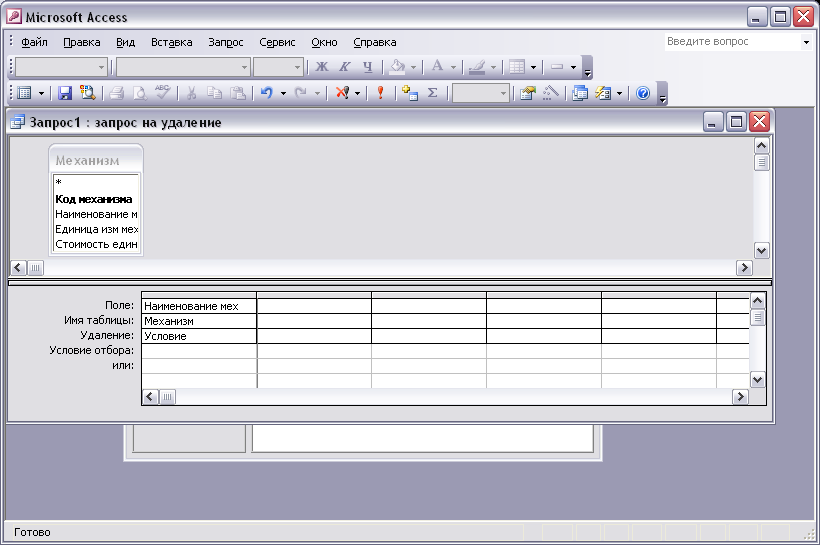Toggle bold Ж formatting
This screenshot has width=820, height=545.
pos(322,67)
